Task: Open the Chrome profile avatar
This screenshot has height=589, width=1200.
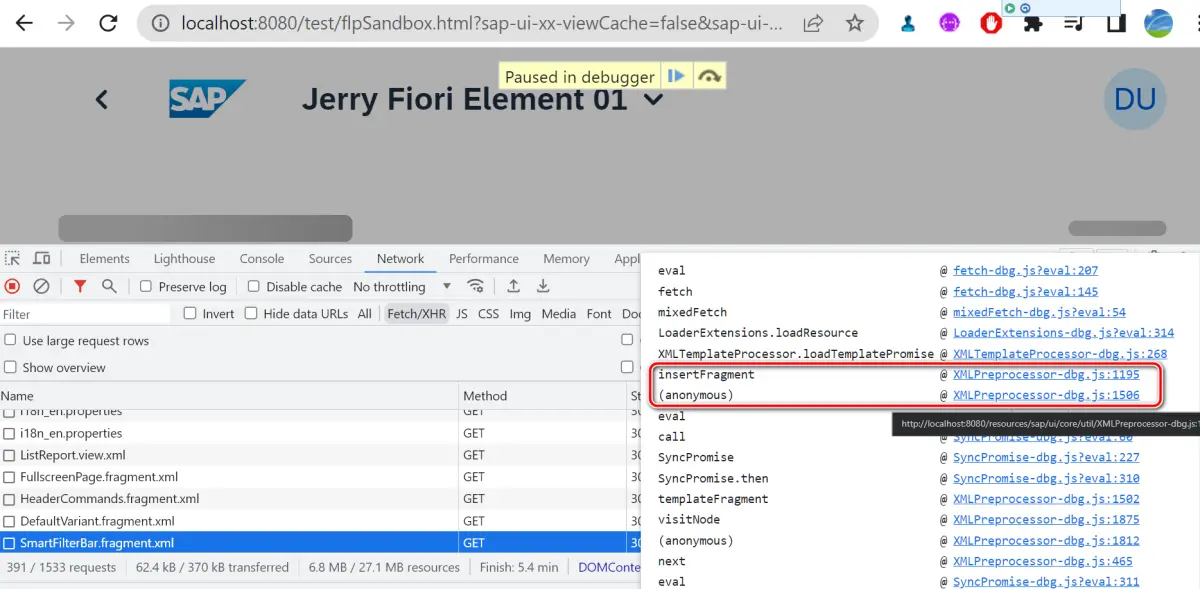Action: pos(1158,23)
